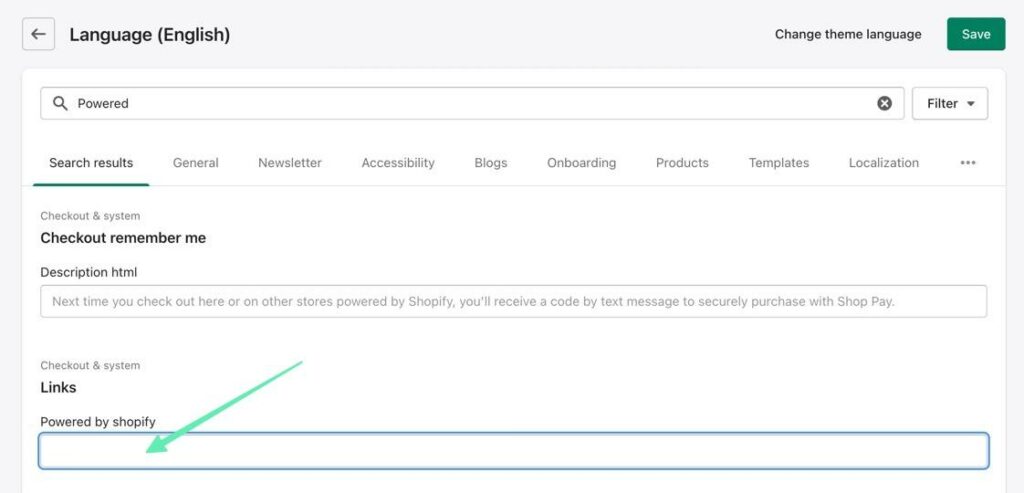The width and height of the screenshot is (1024, 493).
Task: Select the Newsletter tab
Action: tap(290, 163)
